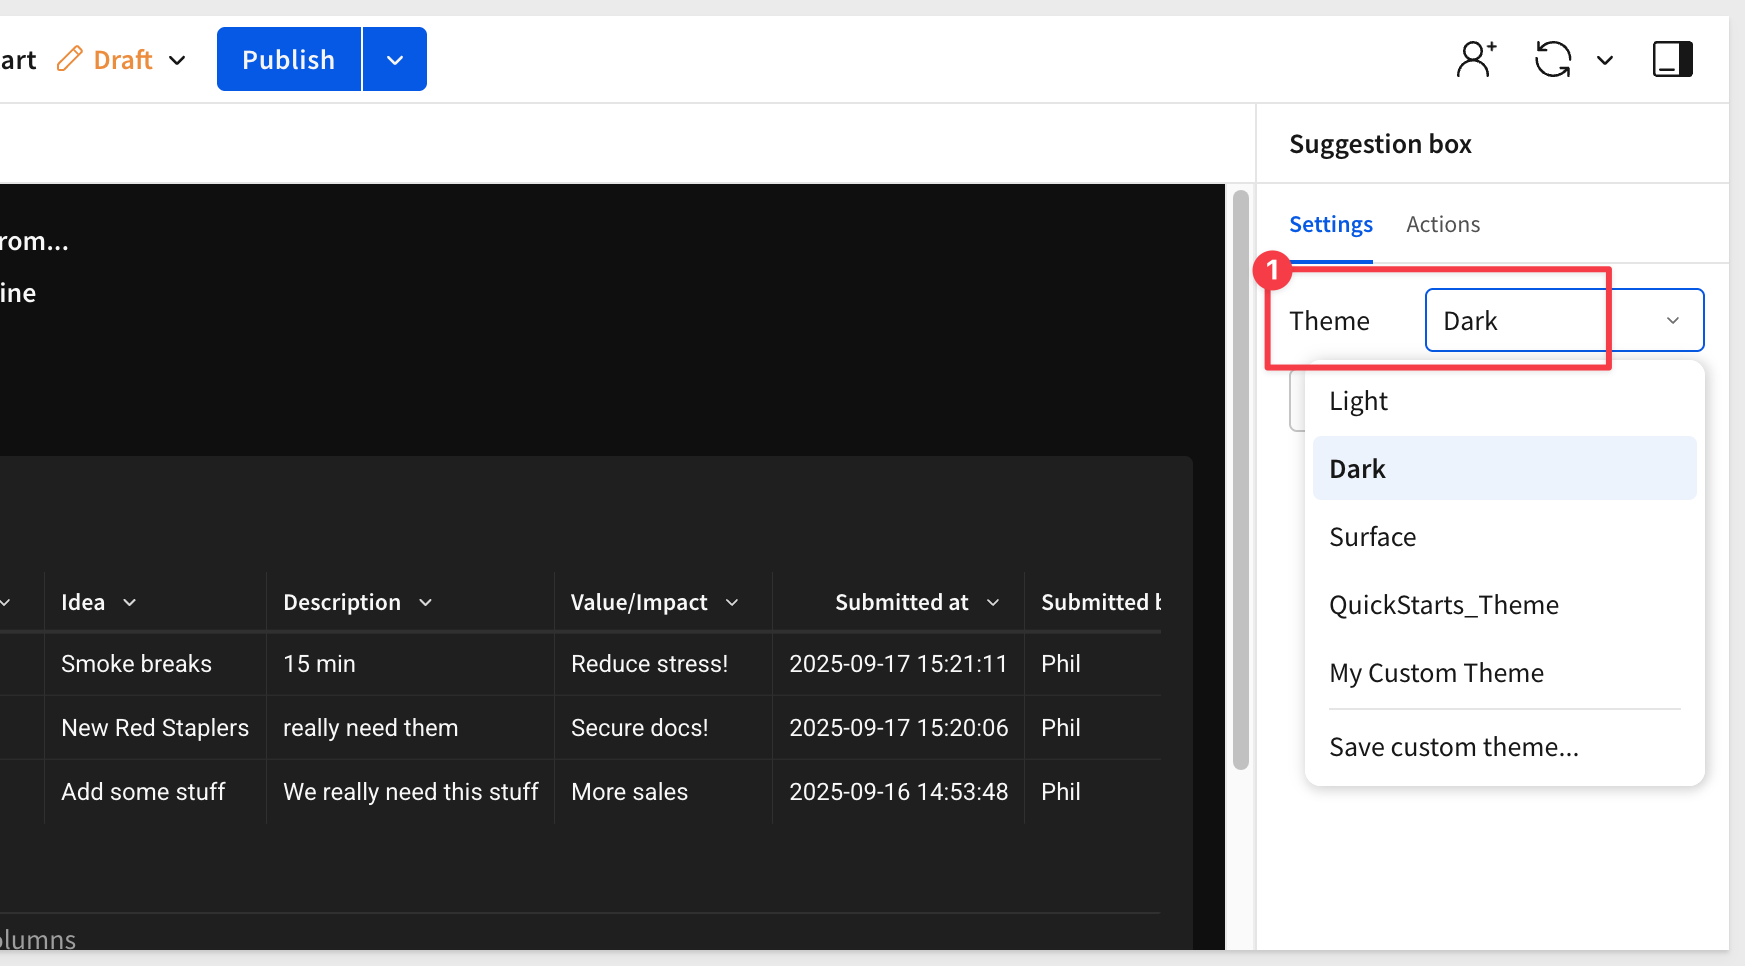The width and height of the screenshot is (1745, 966).
Task: Click the Theme dropdown showing Dark
Action: pyautogui.click(x=1563, y=320)
